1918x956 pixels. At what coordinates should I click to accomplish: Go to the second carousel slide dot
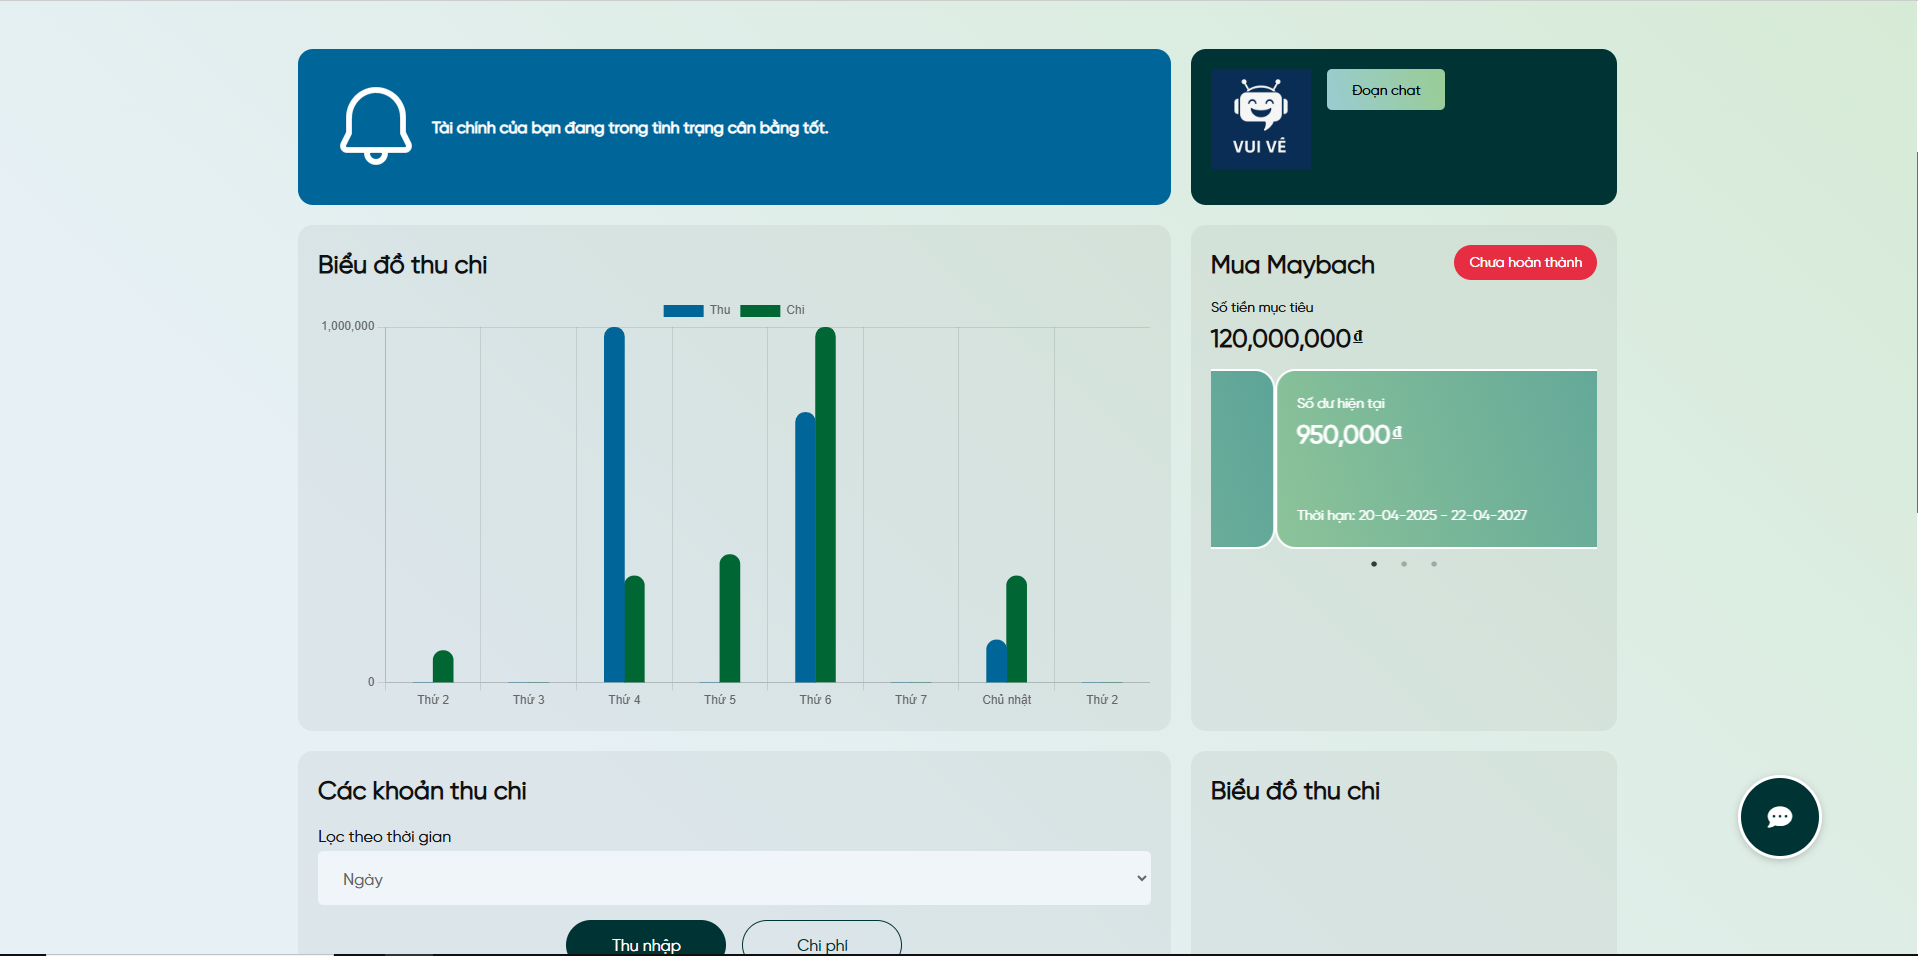pyautogui.click(x=1404, y=564)
